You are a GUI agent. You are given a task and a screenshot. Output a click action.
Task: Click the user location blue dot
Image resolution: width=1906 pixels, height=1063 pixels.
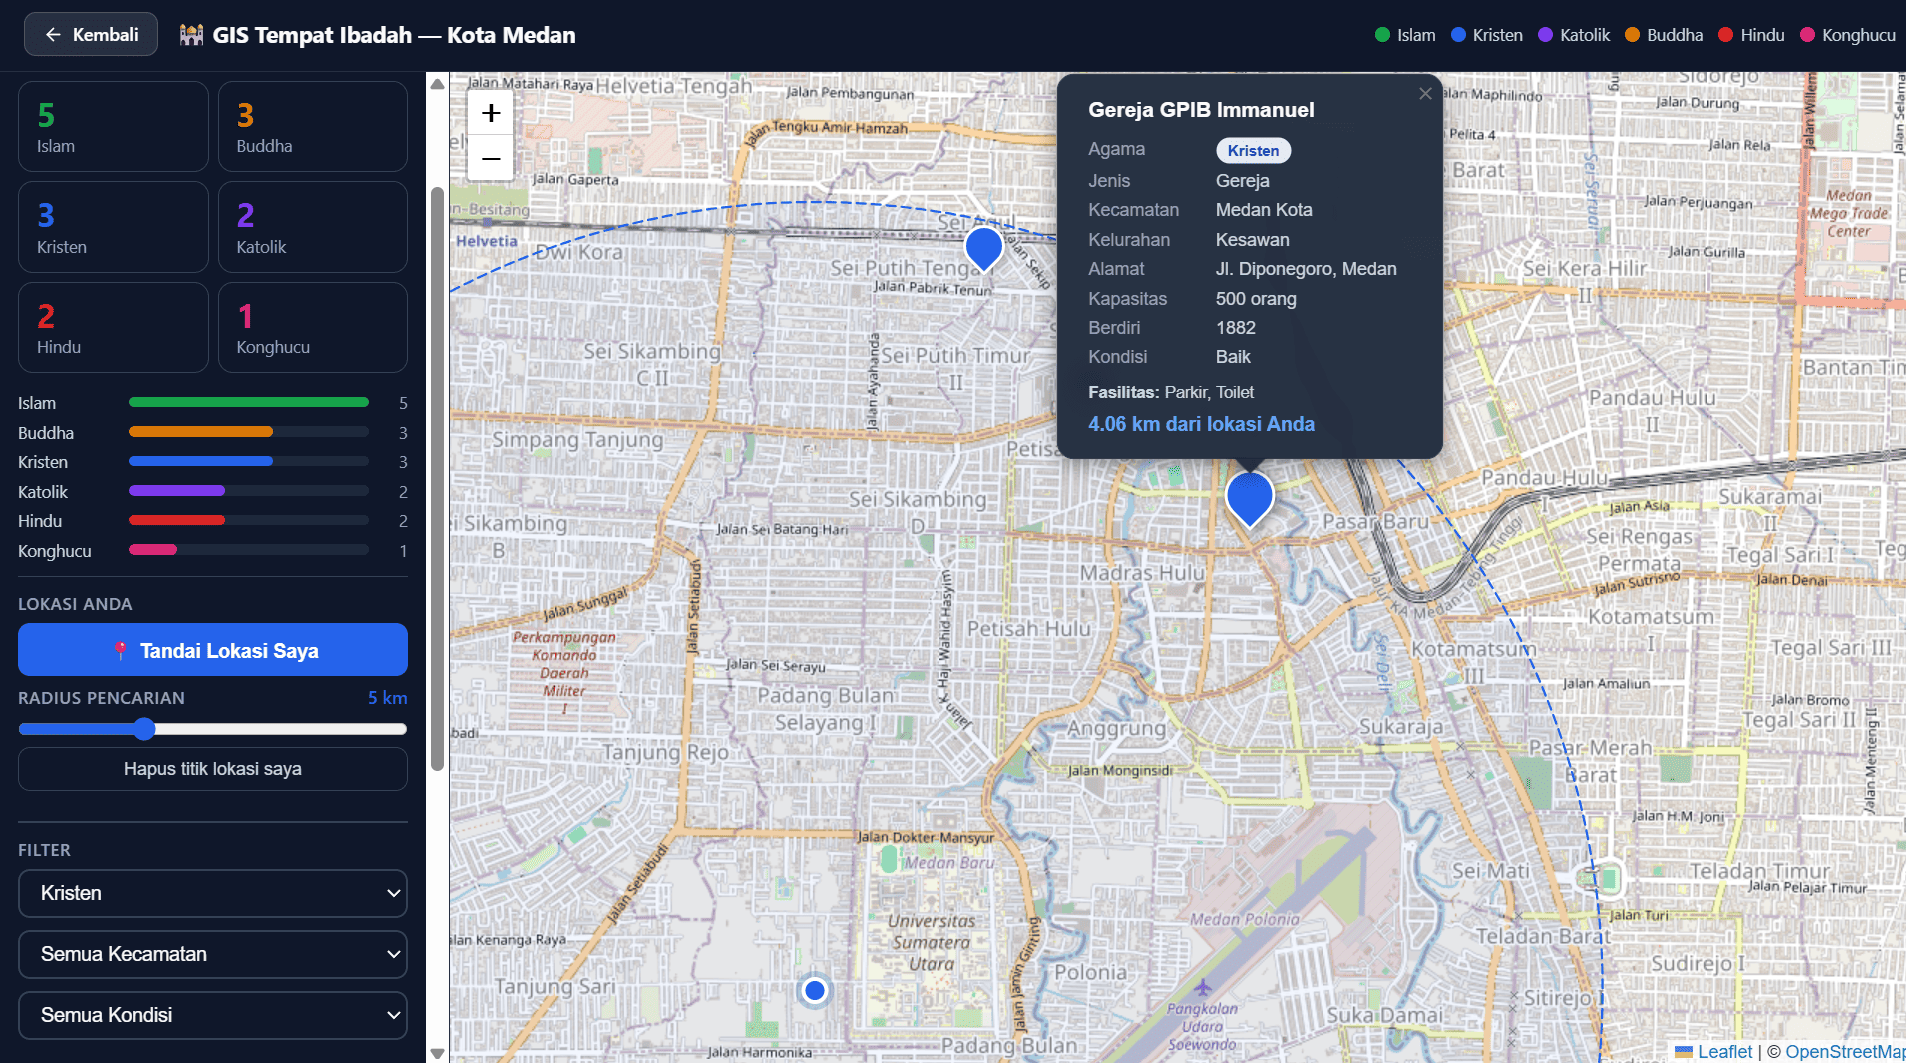click(x=815, y=990)
